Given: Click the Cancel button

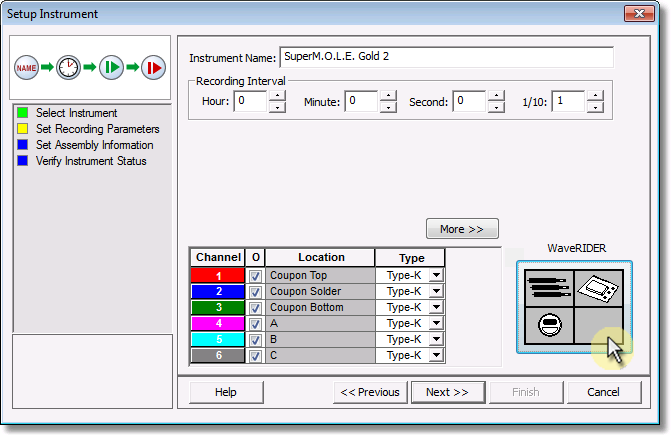Looking at the screenshot, I should pyautogui.click(x=604, y=392).
